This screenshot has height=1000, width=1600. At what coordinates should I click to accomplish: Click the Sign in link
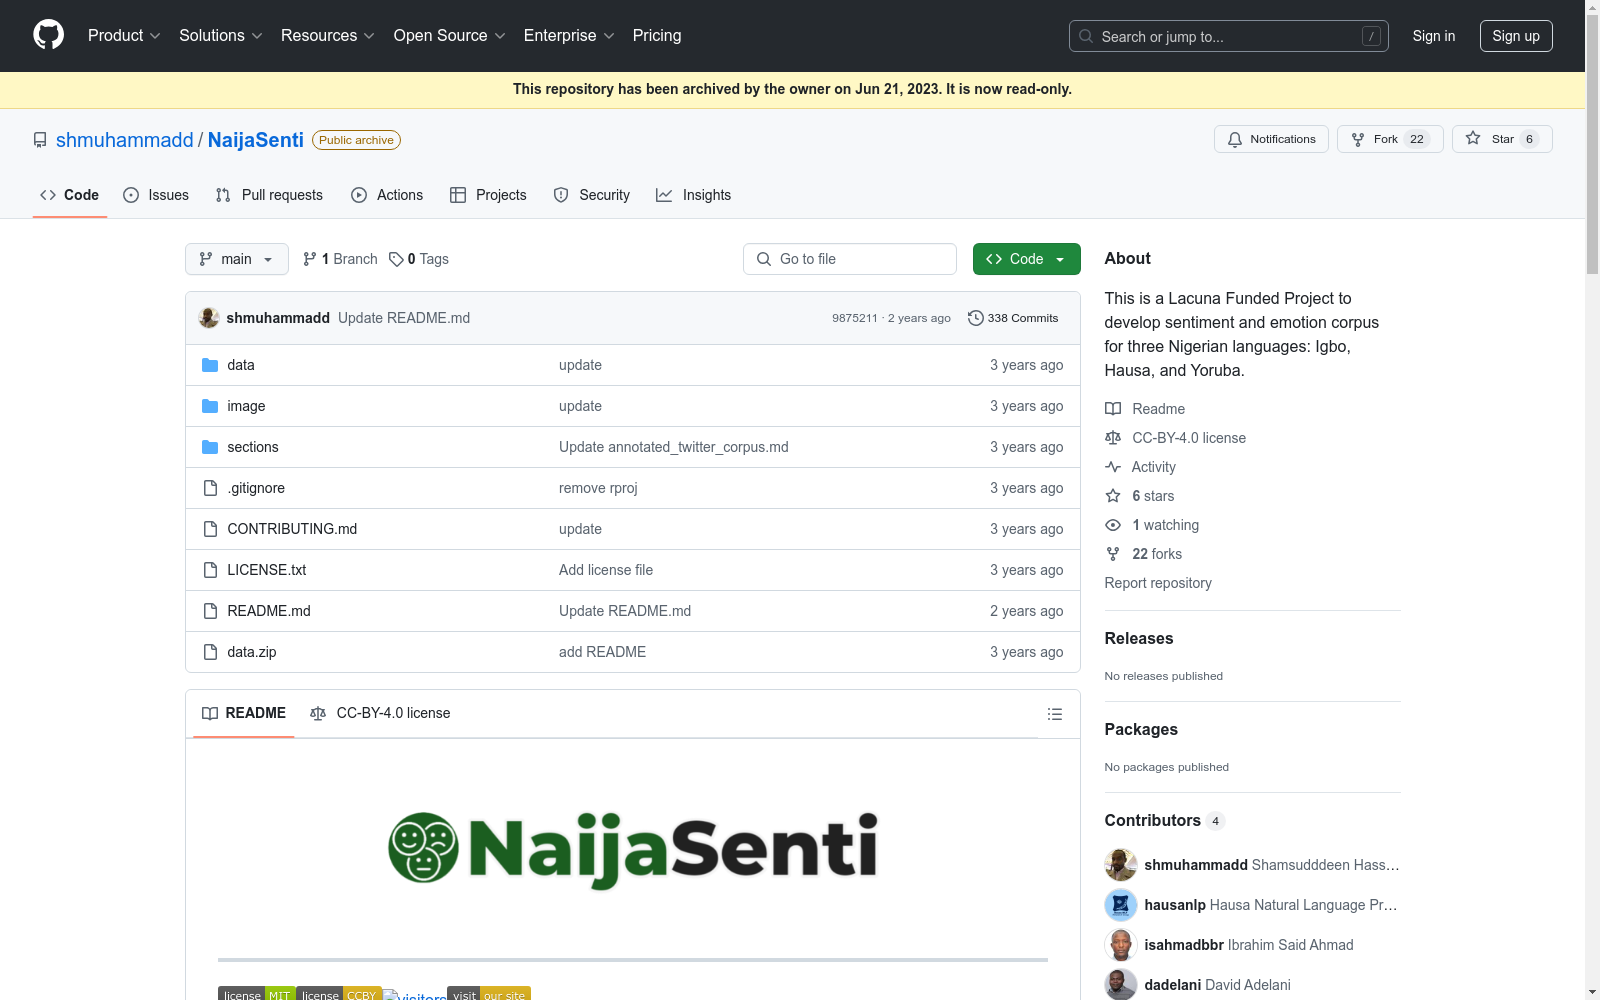pyautogui.click(x=1434, y=36)
